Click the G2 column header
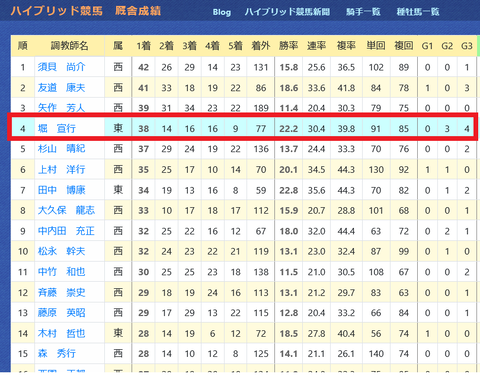480x380 pixels. (x=447, y=46)
